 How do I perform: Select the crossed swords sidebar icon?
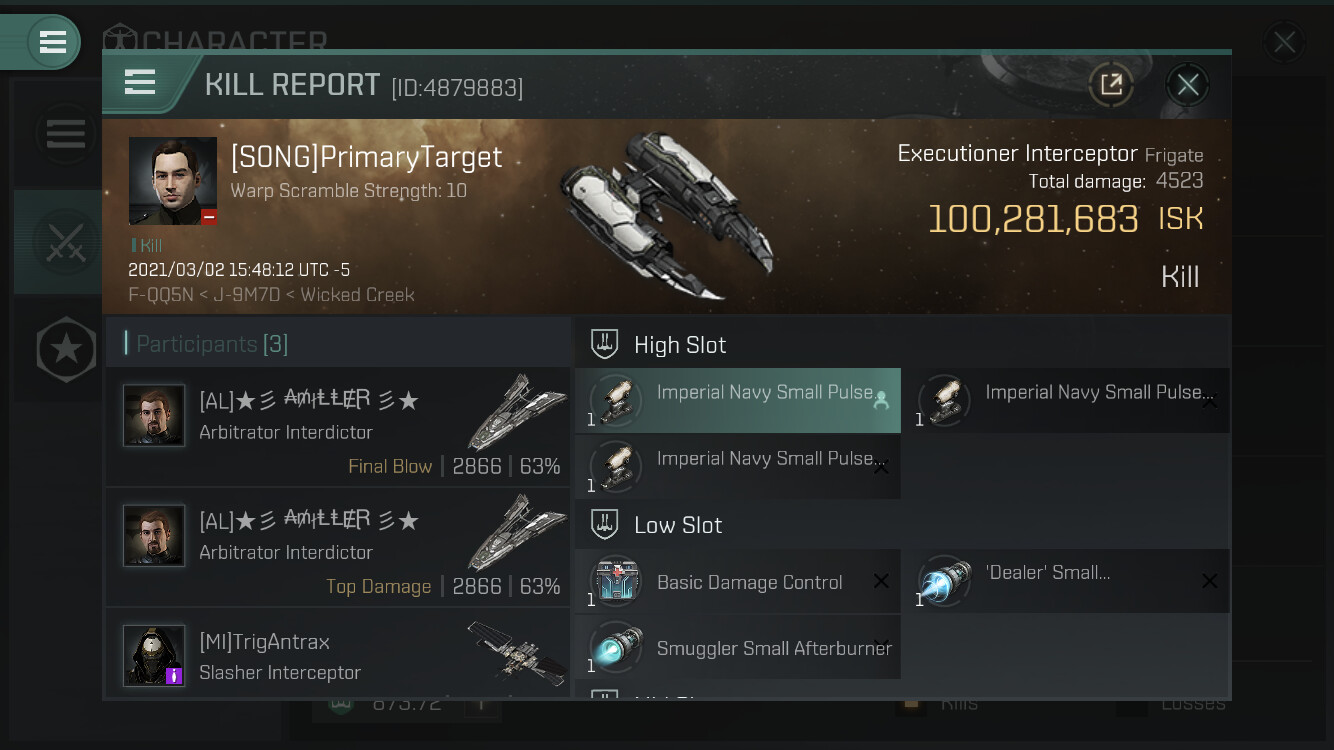coord(66,242)
